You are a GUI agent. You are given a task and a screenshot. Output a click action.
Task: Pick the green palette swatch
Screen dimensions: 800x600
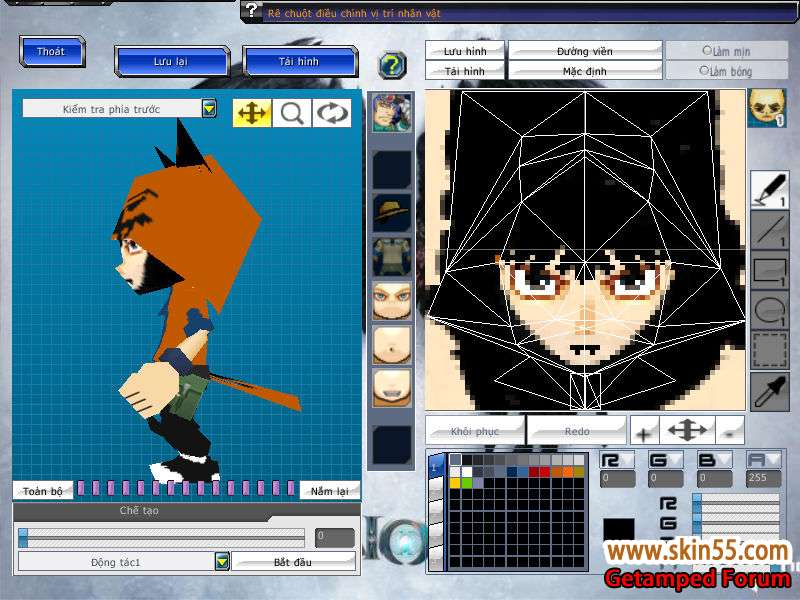point(466,483)
